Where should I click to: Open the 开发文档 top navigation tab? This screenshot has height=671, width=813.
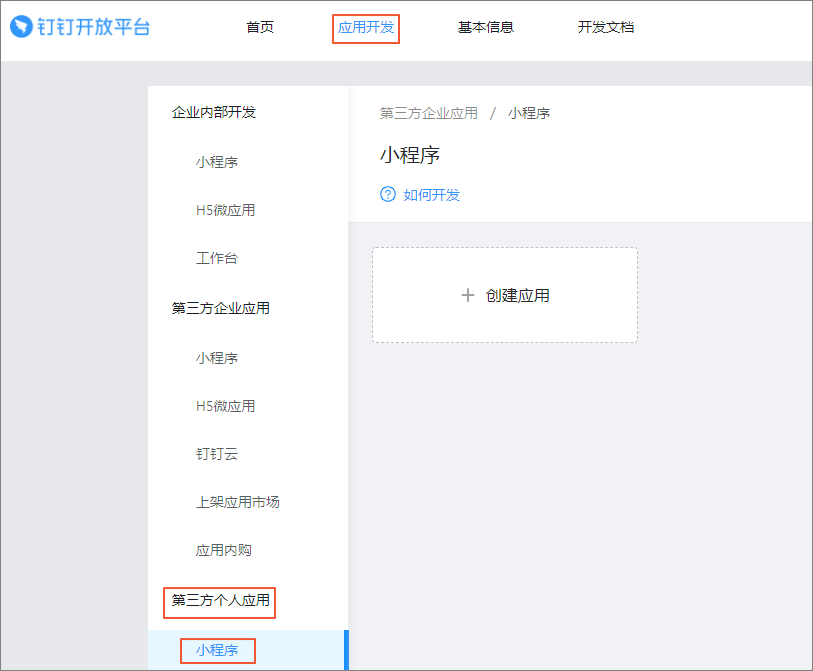click(606, 27)
